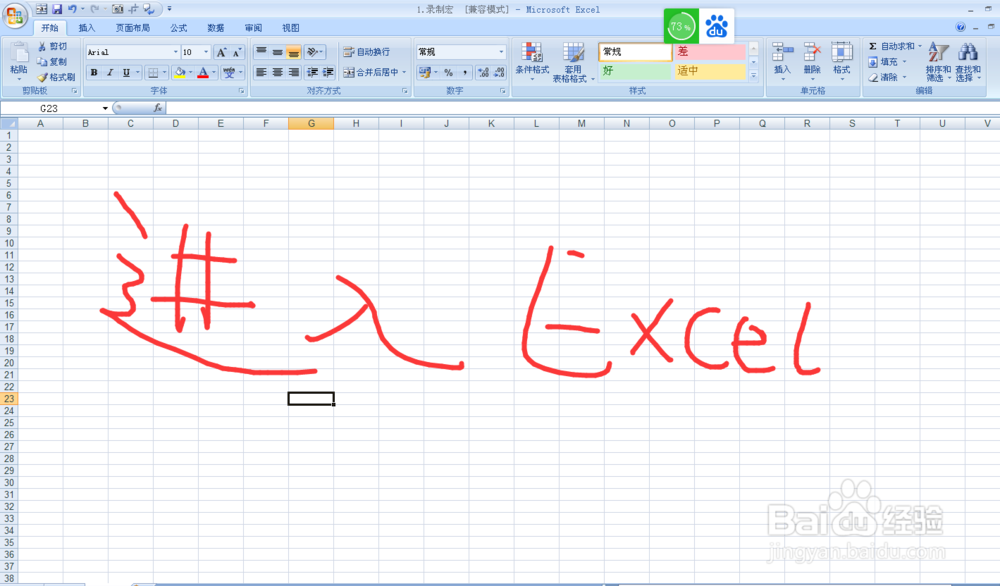Viewport: 1000px width, 586px height.
Task: Toggle bottom vertical alignment (highlighted)
Action: pos(293,52)
